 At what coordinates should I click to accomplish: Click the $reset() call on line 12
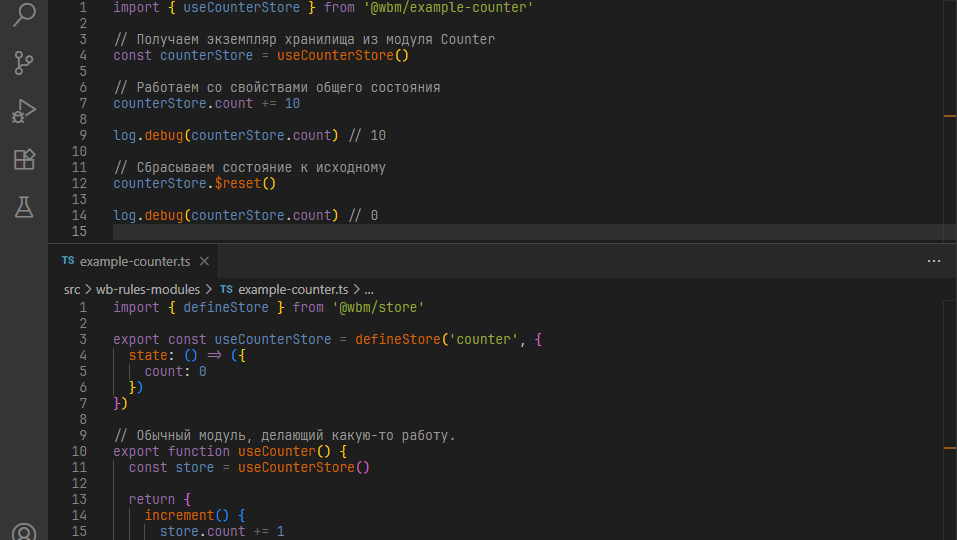click(x=245, y=184)
